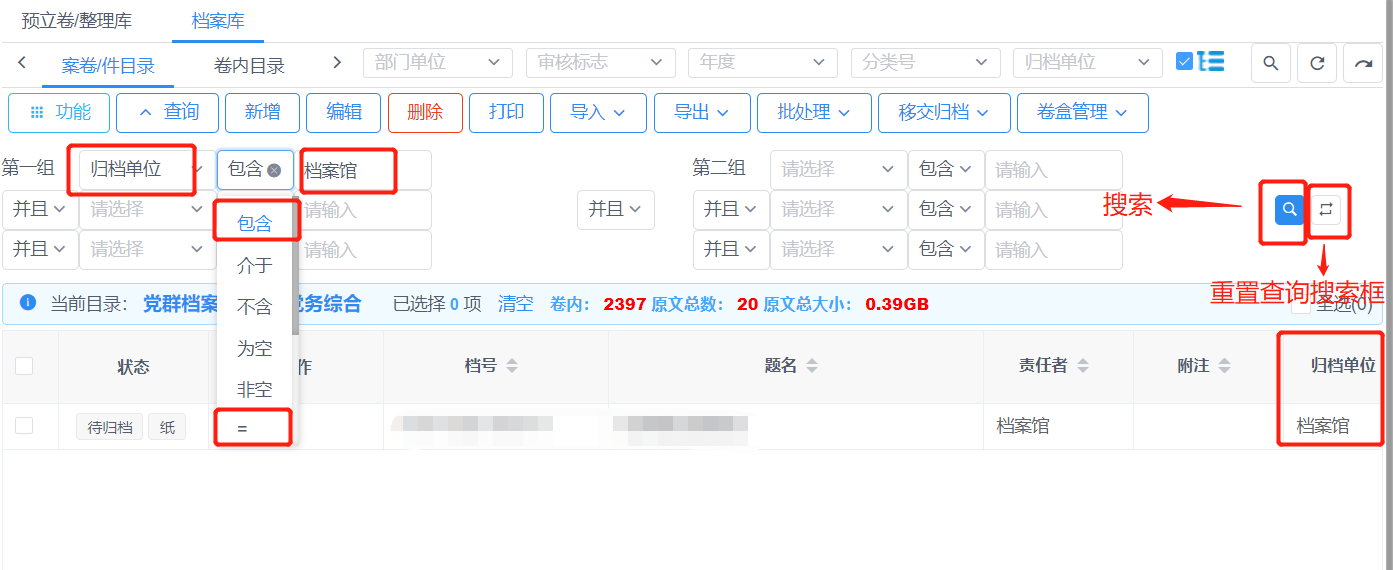Select the first row checkbox
Screen dimensions: 1393x570
pyautogui.click(x=24, y=426)
